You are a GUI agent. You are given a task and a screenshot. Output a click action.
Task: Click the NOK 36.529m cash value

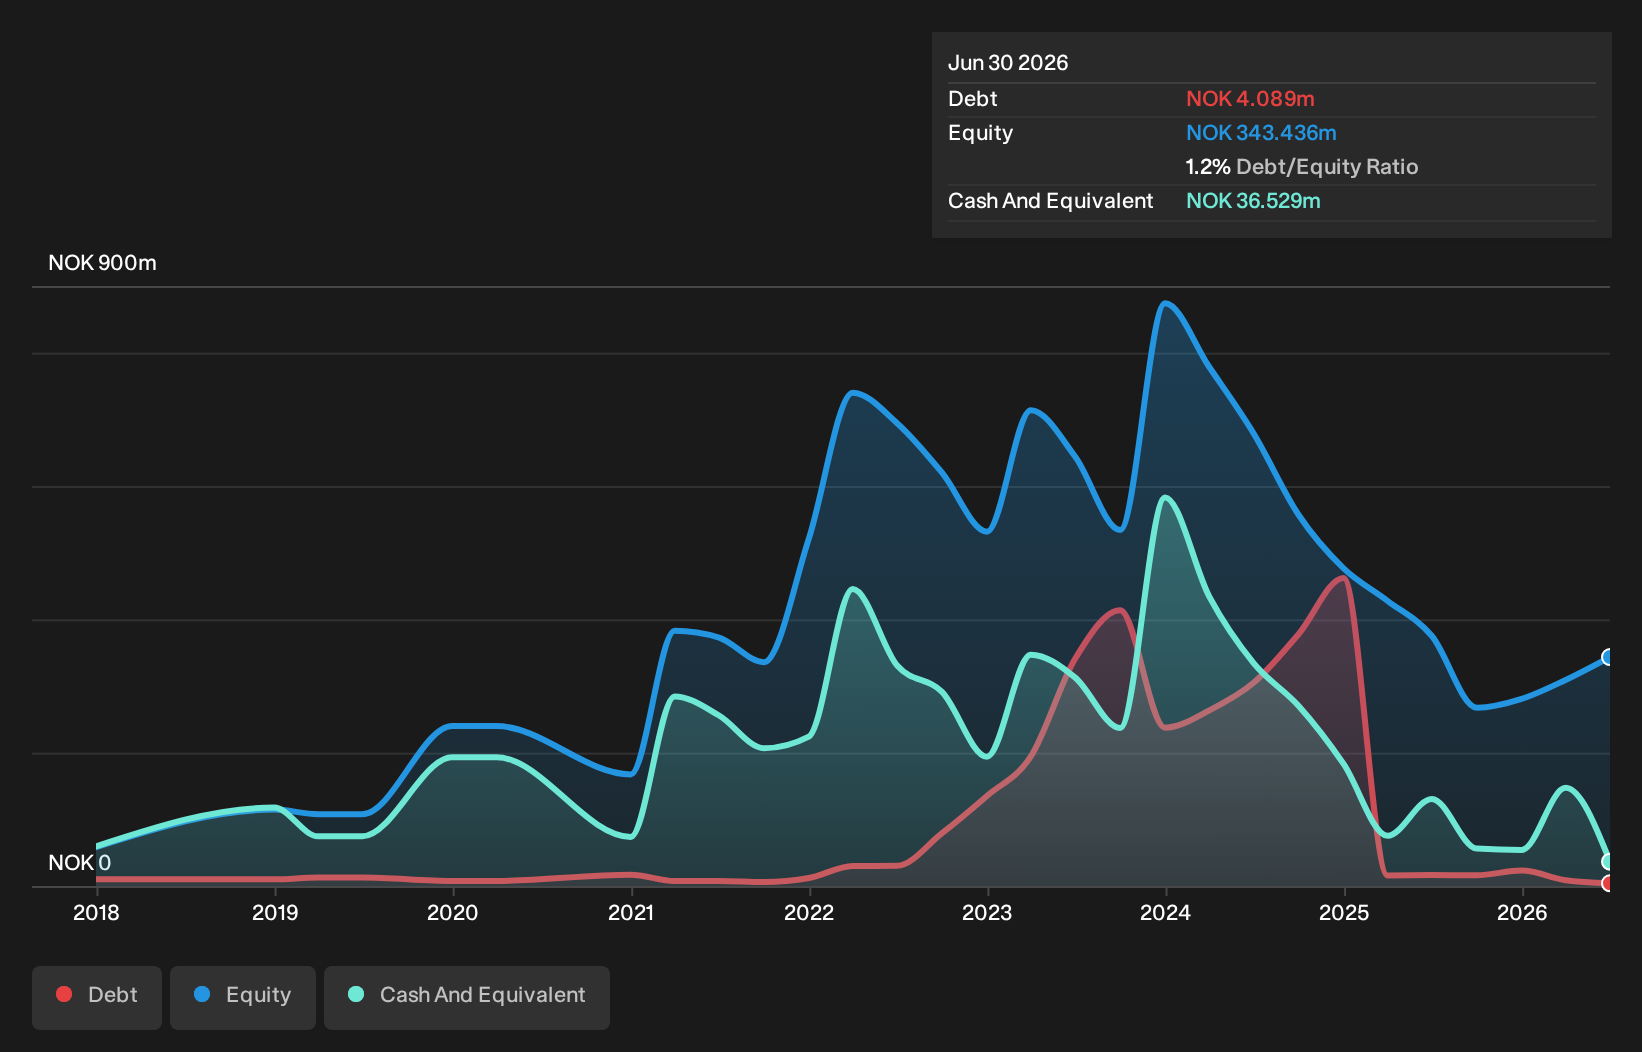tap(1253, 201)
